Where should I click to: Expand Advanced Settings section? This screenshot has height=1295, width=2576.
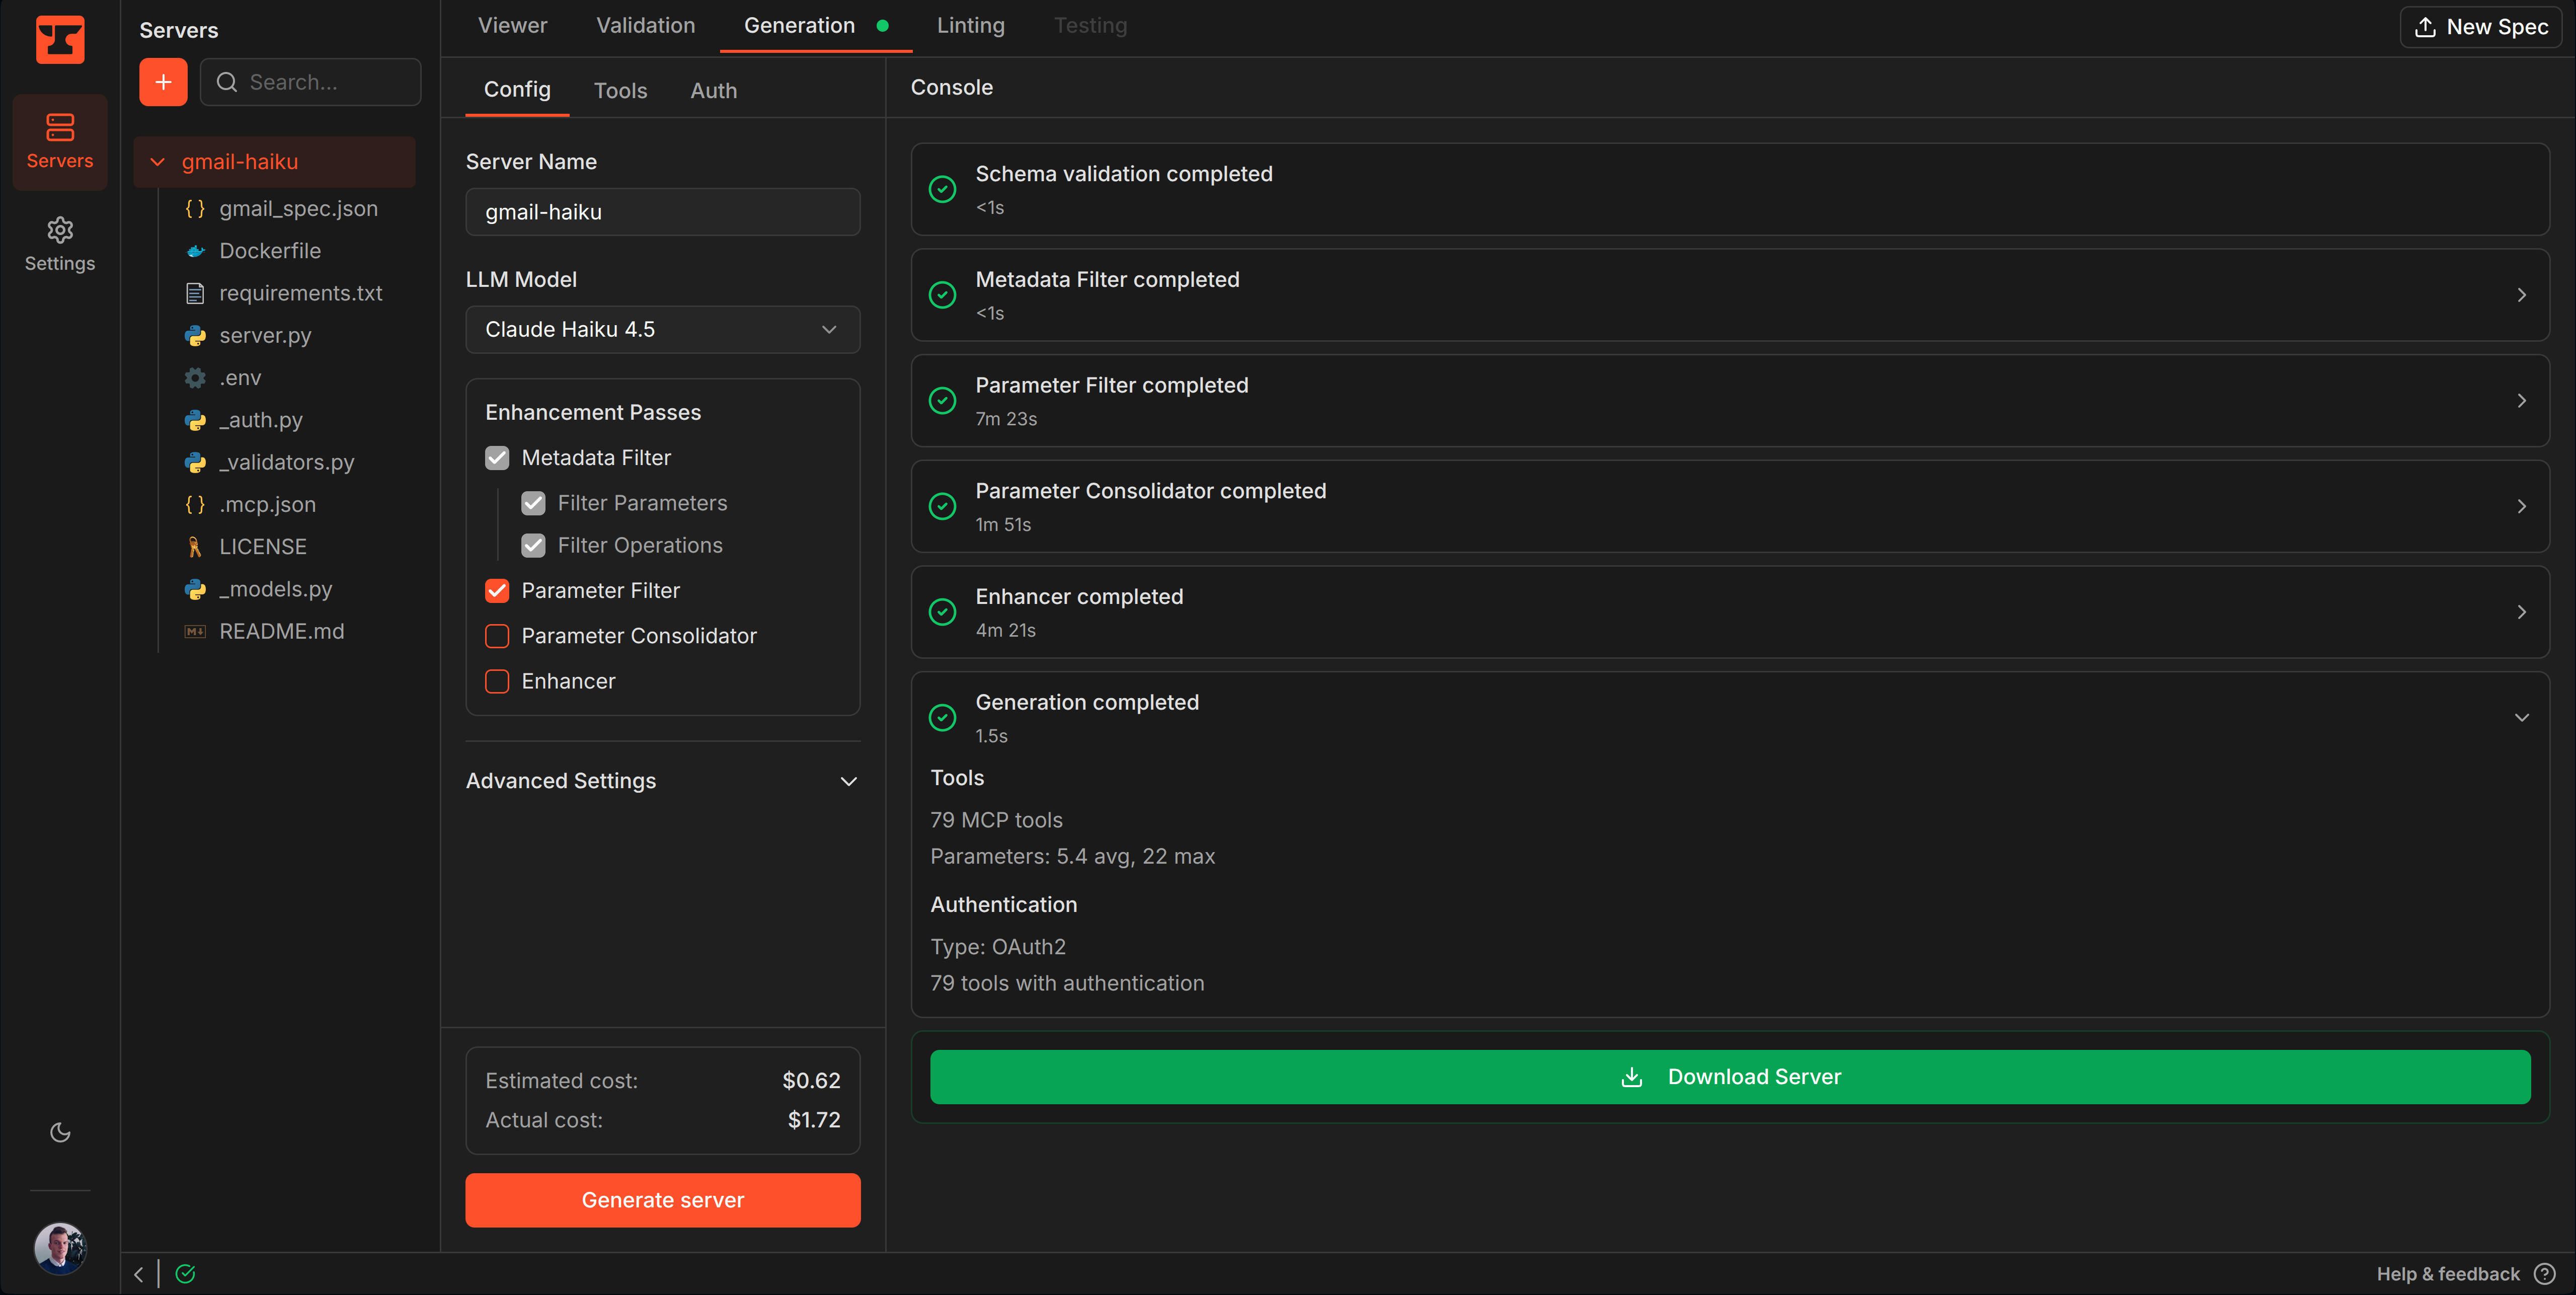point(662,781)
